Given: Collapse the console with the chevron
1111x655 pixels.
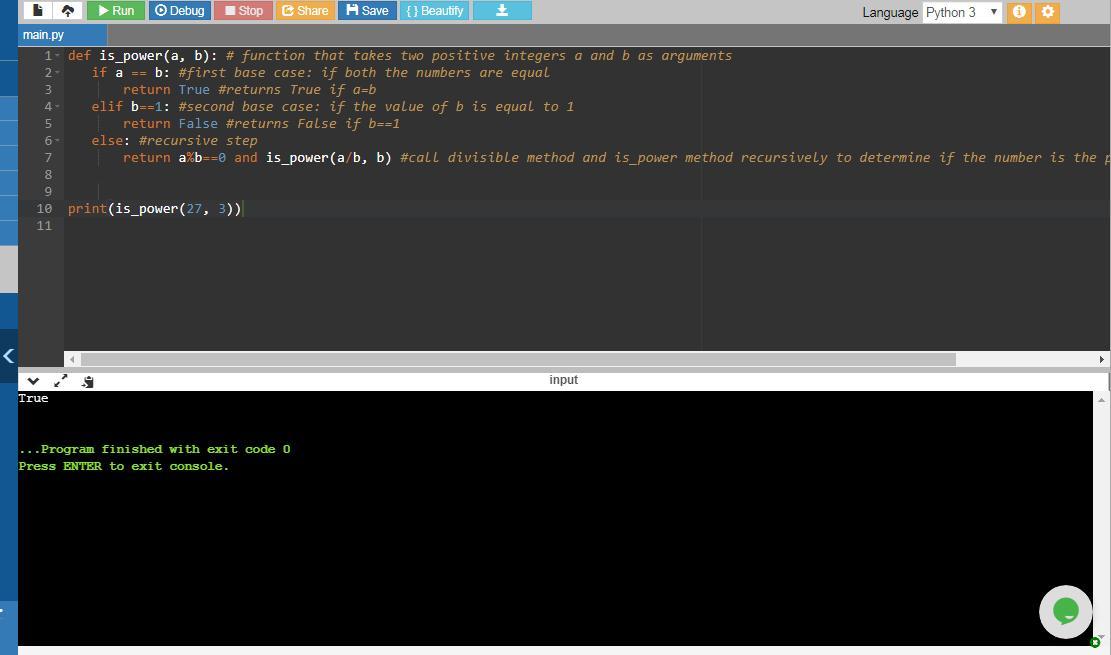Looking at the screenshot, I should pyautogui.click(x=33, y=381).
